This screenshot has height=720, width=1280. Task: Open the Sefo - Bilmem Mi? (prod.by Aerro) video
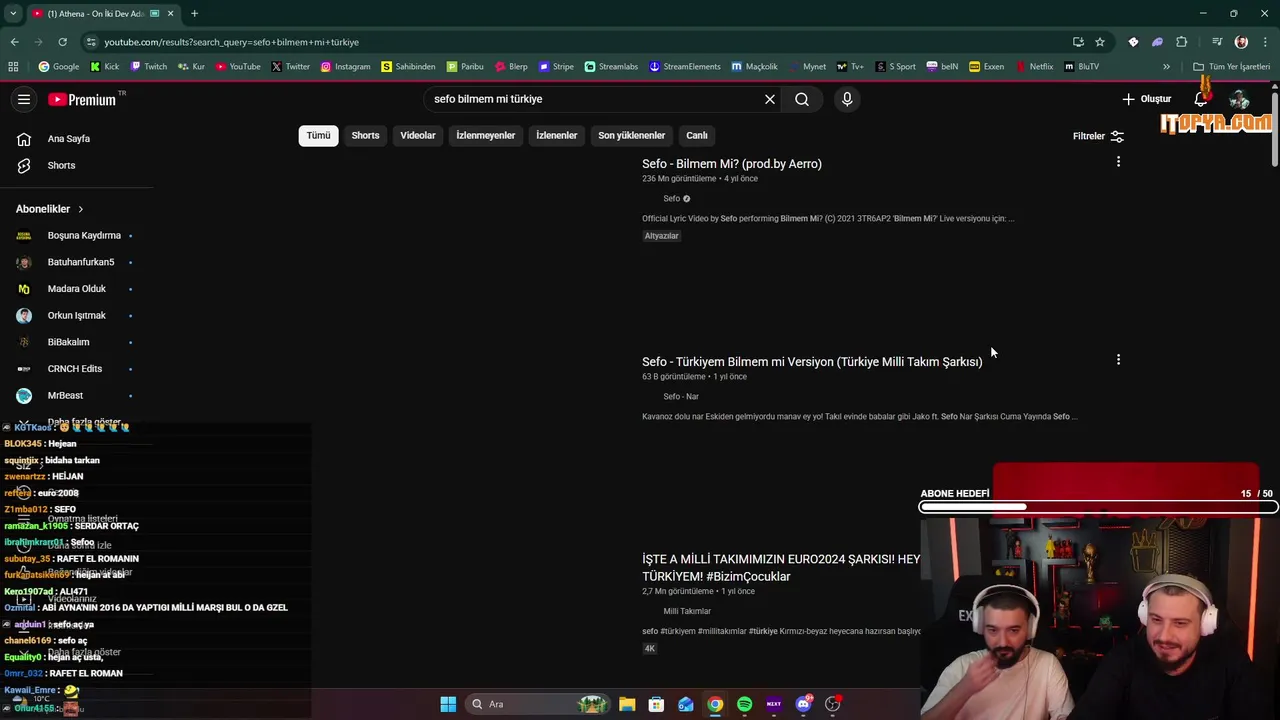(x=732, y=164)
